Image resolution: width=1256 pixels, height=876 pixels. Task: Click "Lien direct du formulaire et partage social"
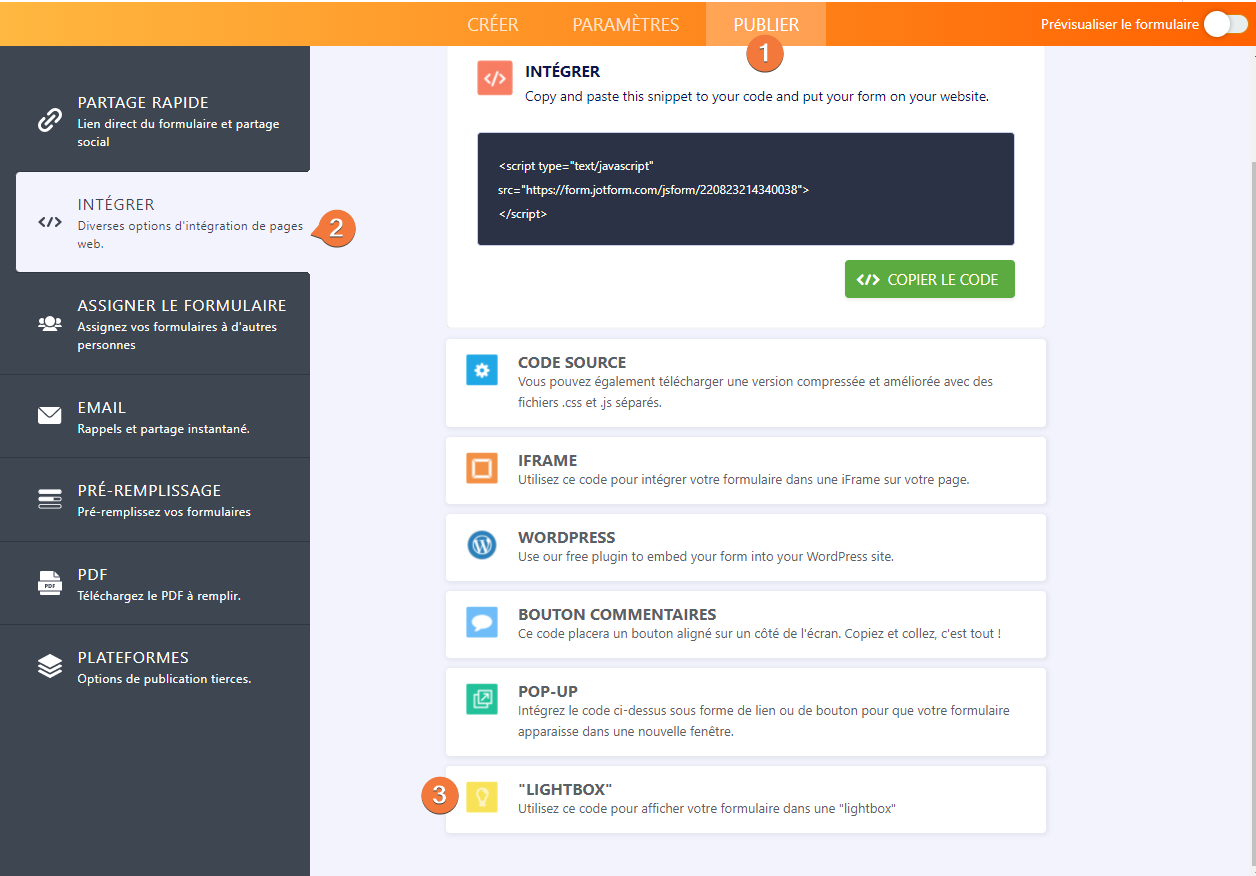coord(178,133)
